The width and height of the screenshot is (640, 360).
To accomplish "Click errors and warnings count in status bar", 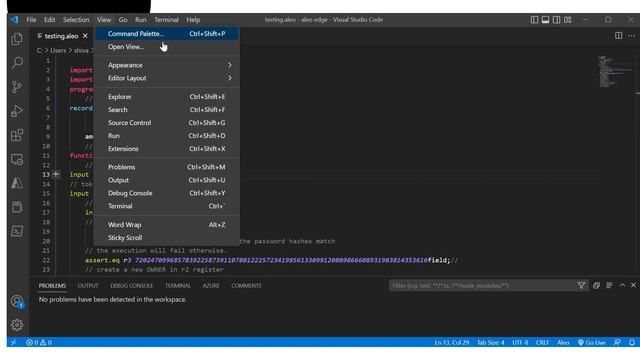I will pos(39,342).
